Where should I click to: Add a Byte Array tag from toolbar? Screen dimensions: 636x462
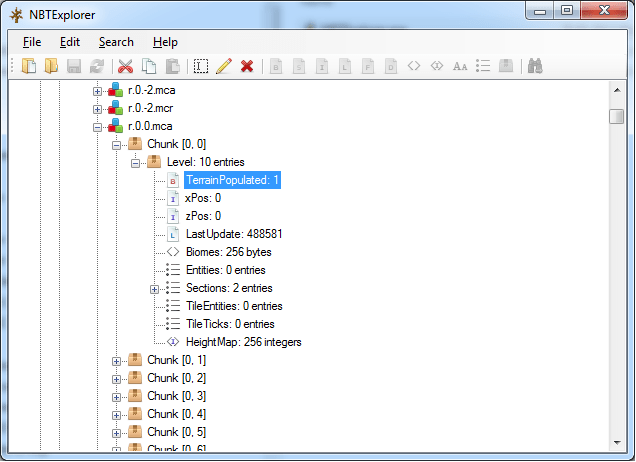414,65
